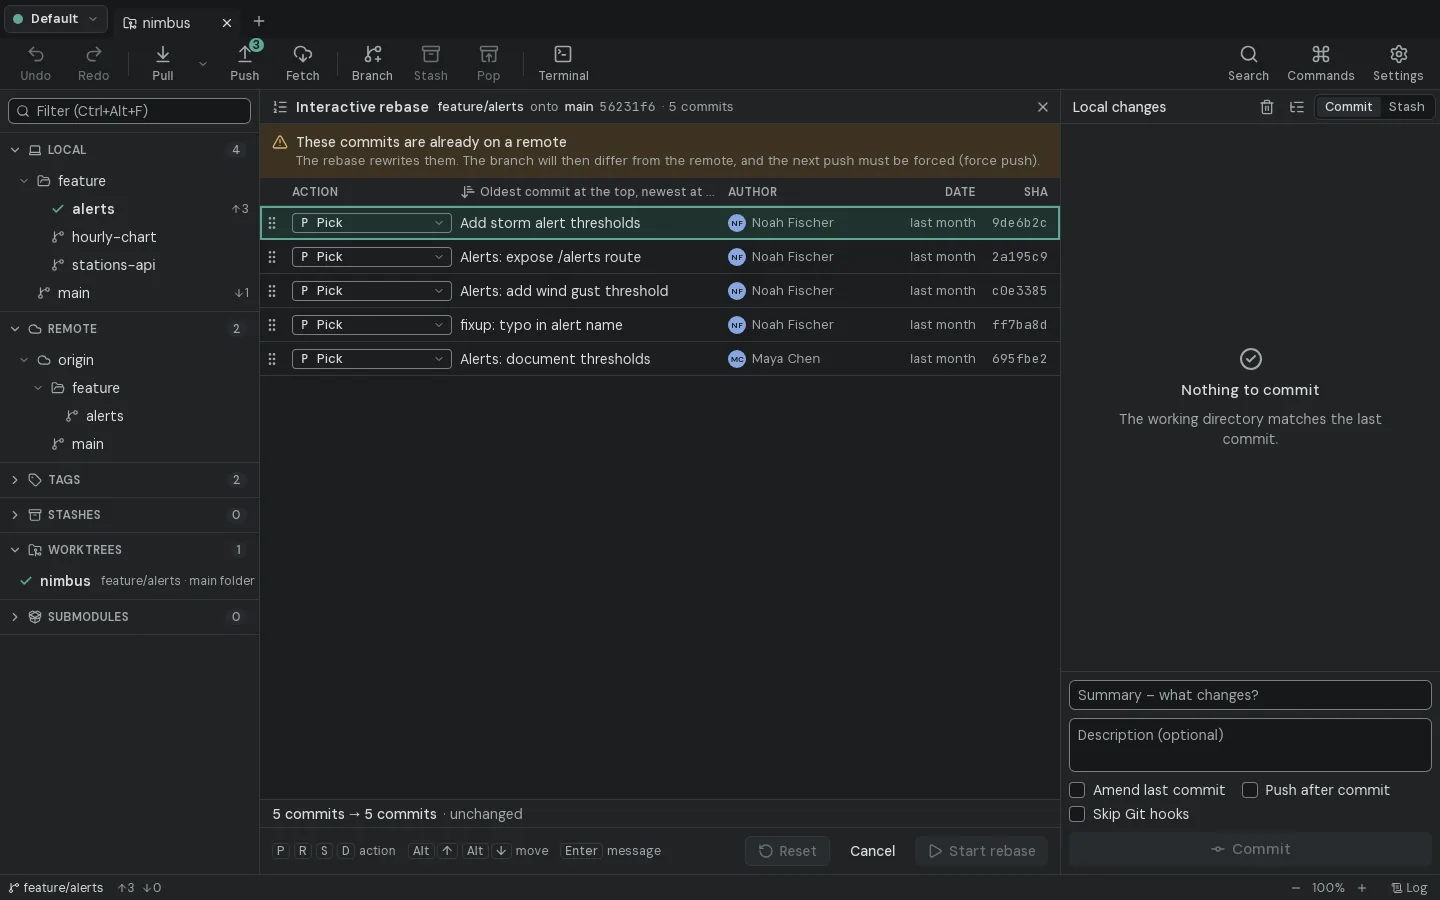Open action dropdown for 'Alerts: document thresholds'

pos(371,359)
